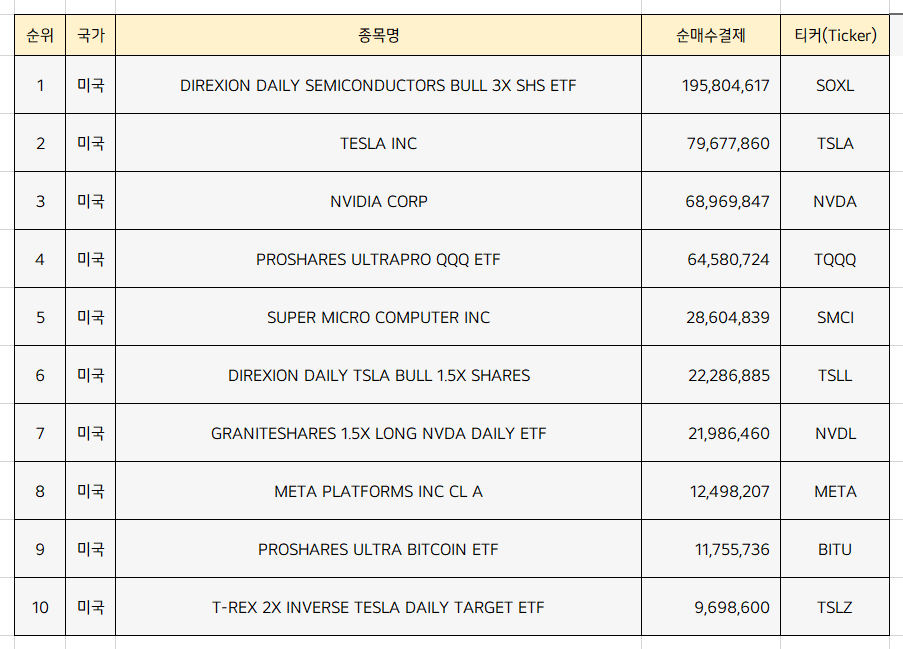
Task: Select the SMCI ticker cell
Action: pos(835,317)
